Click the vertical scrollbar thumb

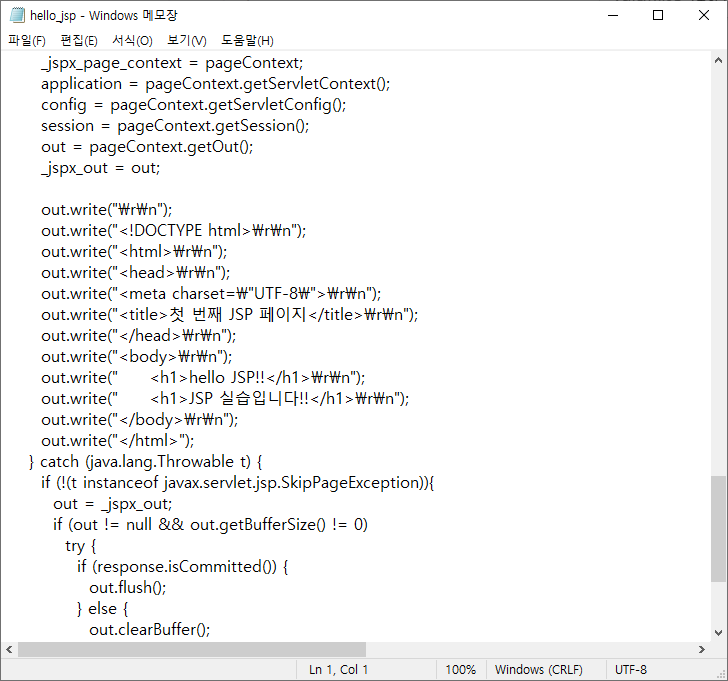tap(718, 529)
